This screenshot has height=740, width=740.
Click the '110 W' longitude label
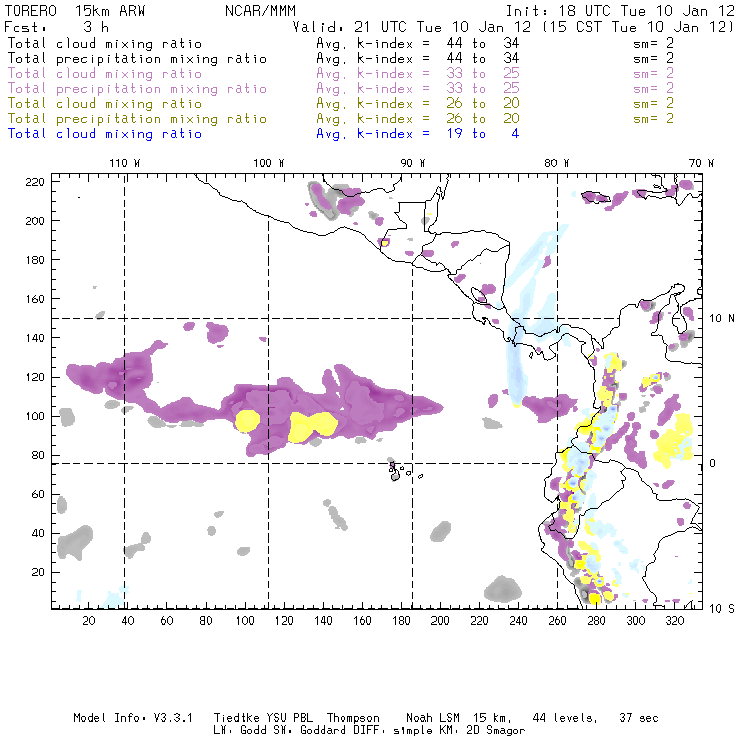tap(125, 163)
